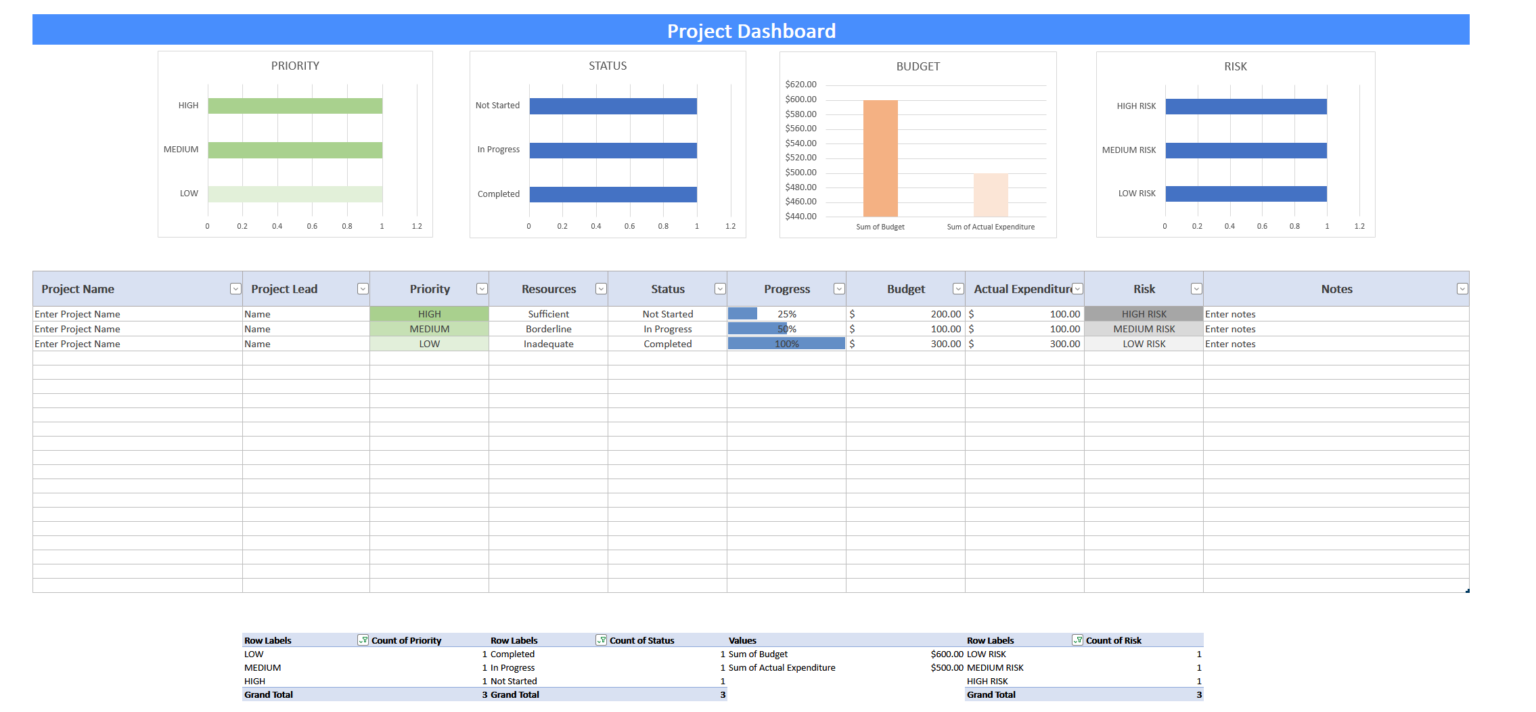Click the Project Name filter arrow
This screenshot has width=1536, height=712.
coord(235,288)
